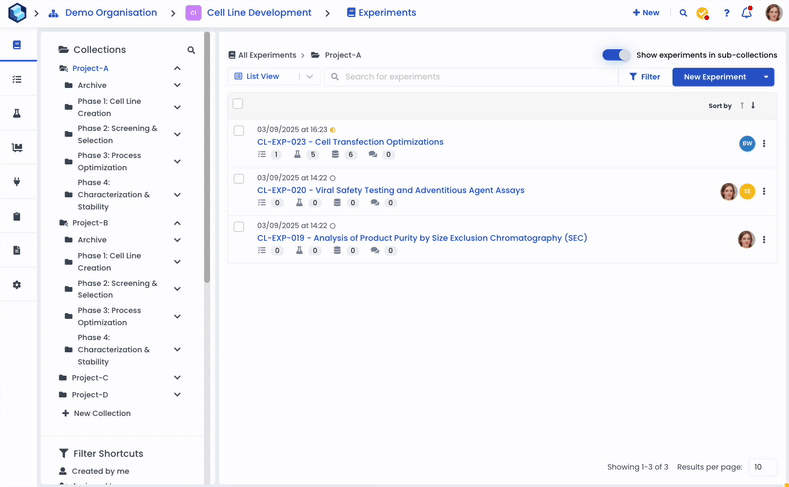Toggle Show experiments in sub-collections switch
Viewport: 789px width, 487px height.
616,55
